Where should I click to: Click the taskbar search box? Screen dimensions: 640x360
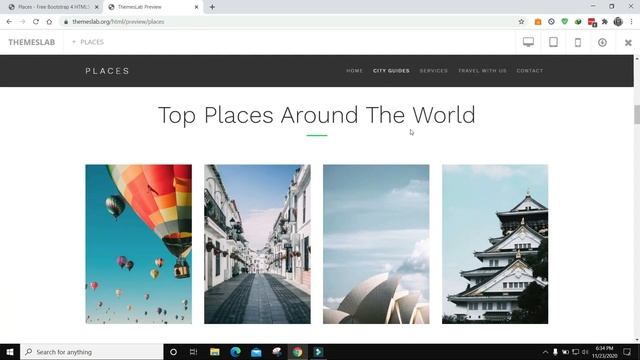(x=92, y=352)
